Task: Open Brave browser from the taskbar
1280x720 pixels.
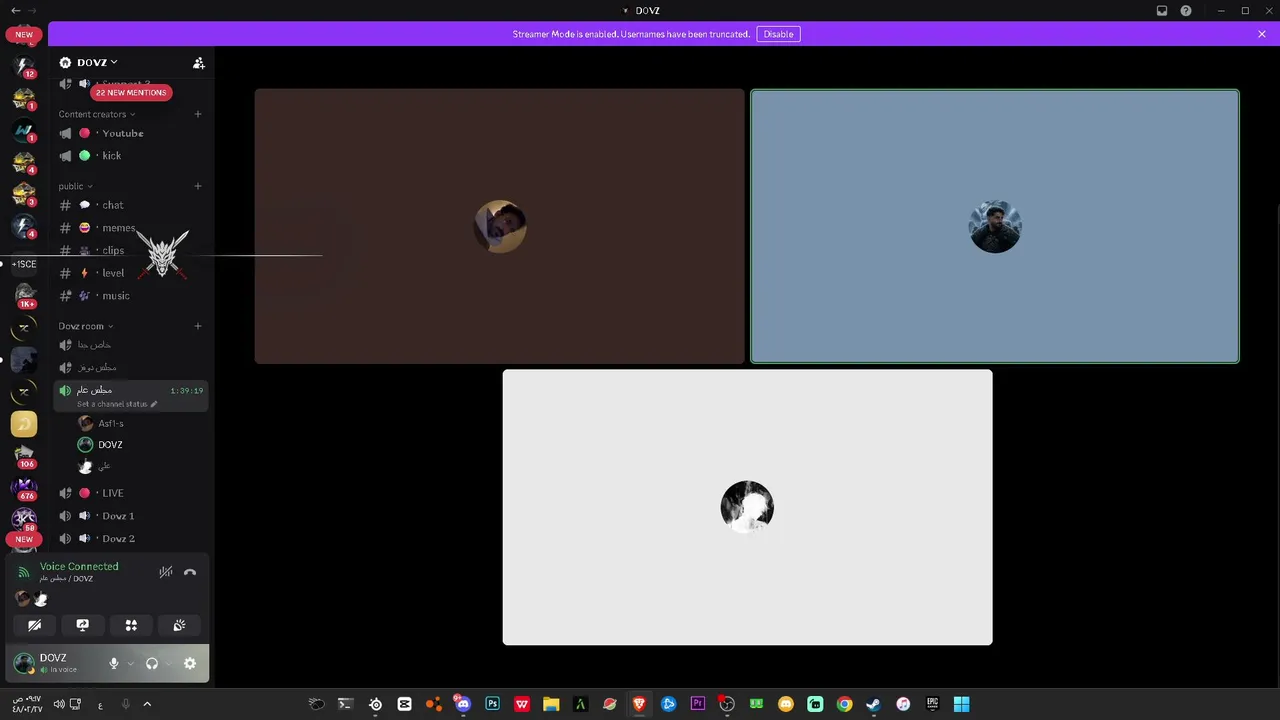Action: [639, 704]
